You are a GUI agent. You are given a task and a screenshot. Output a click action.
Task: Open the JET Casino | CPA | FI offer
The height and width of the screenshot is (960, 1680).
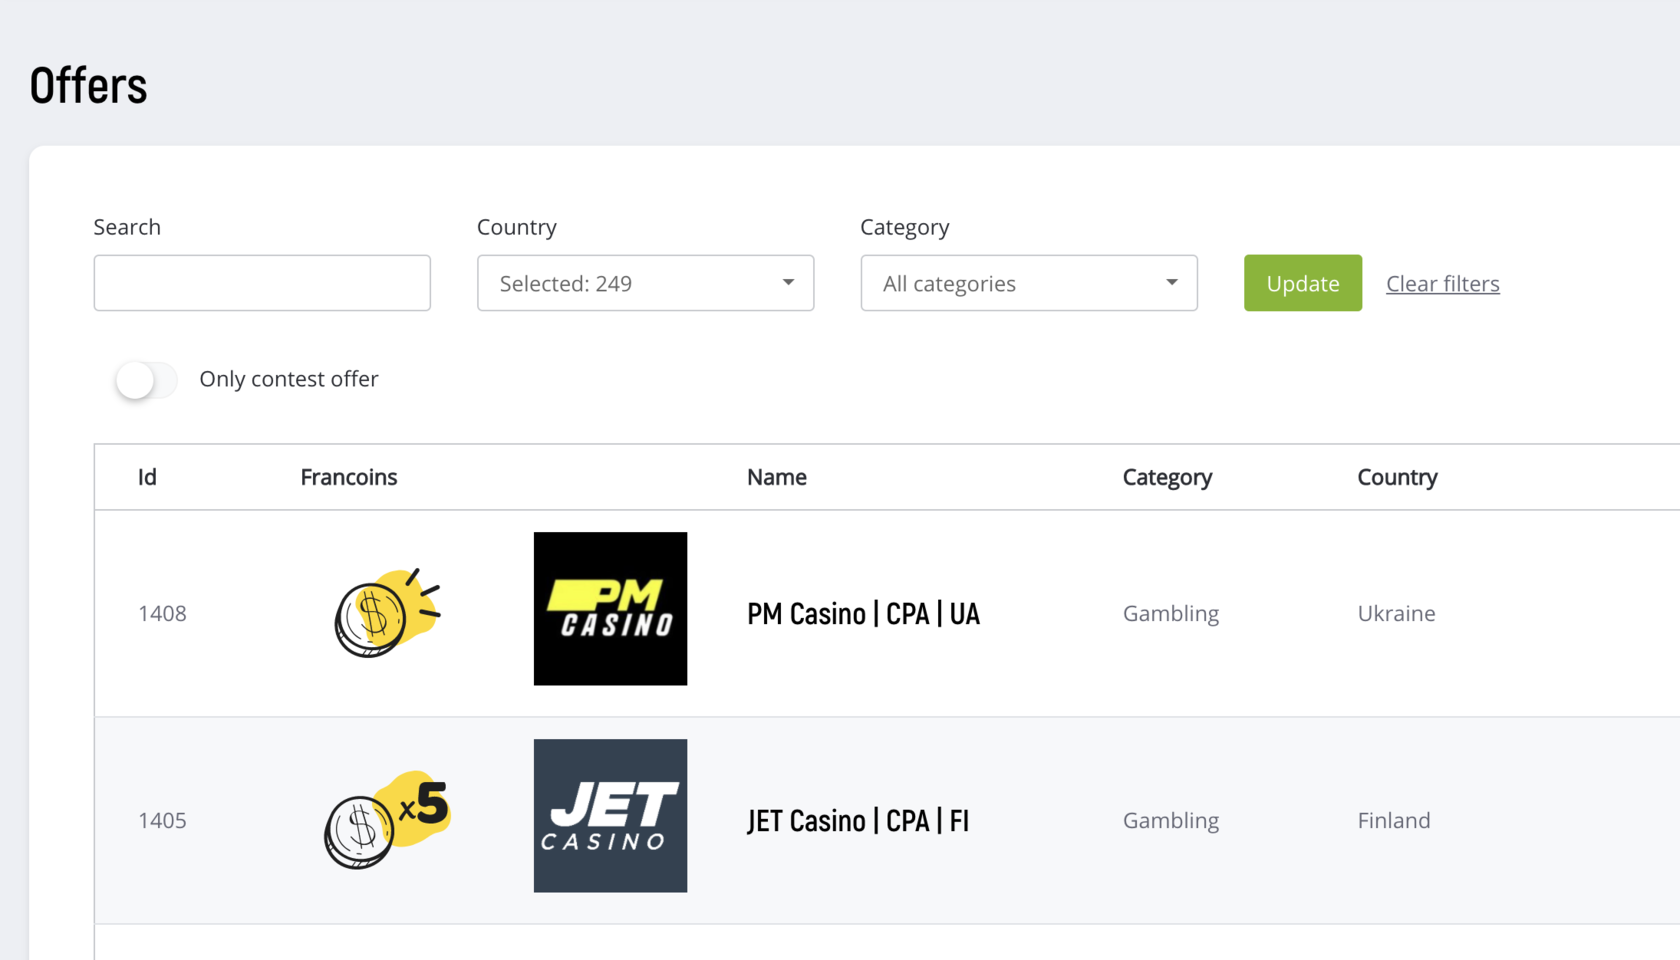coord(858,821)
